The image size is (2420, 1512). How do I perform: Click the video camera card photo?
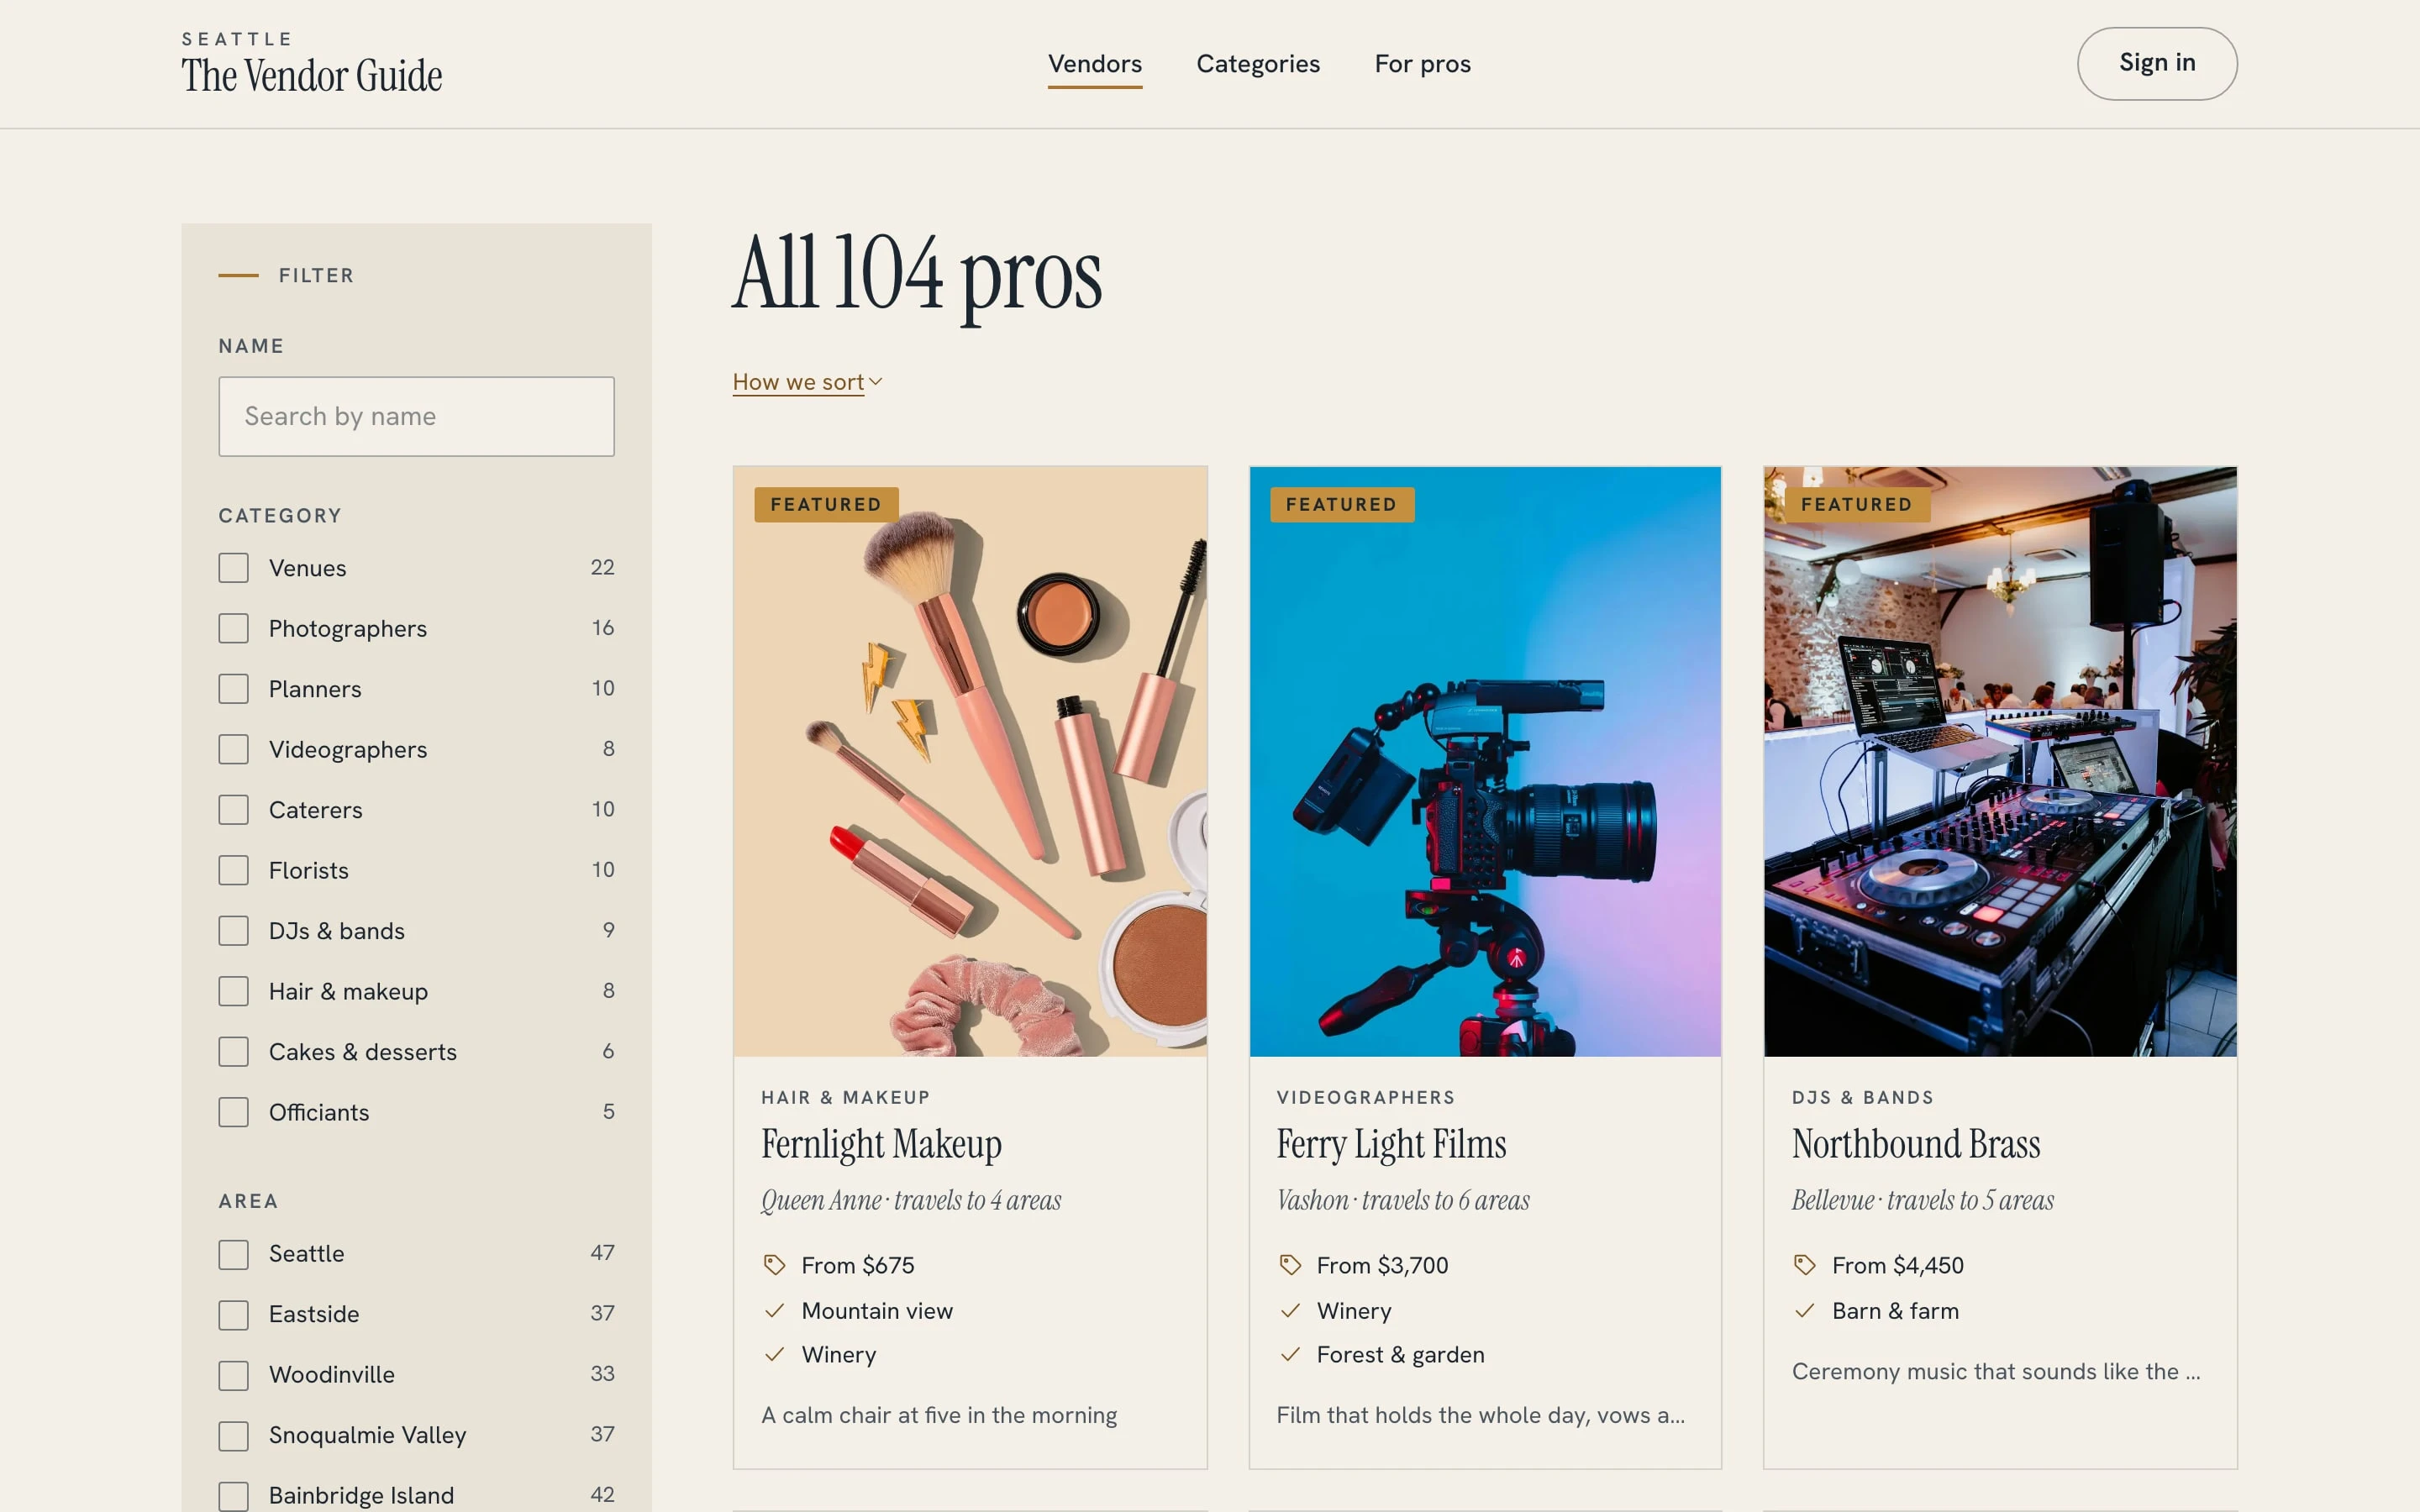[x=1485, y=761]
